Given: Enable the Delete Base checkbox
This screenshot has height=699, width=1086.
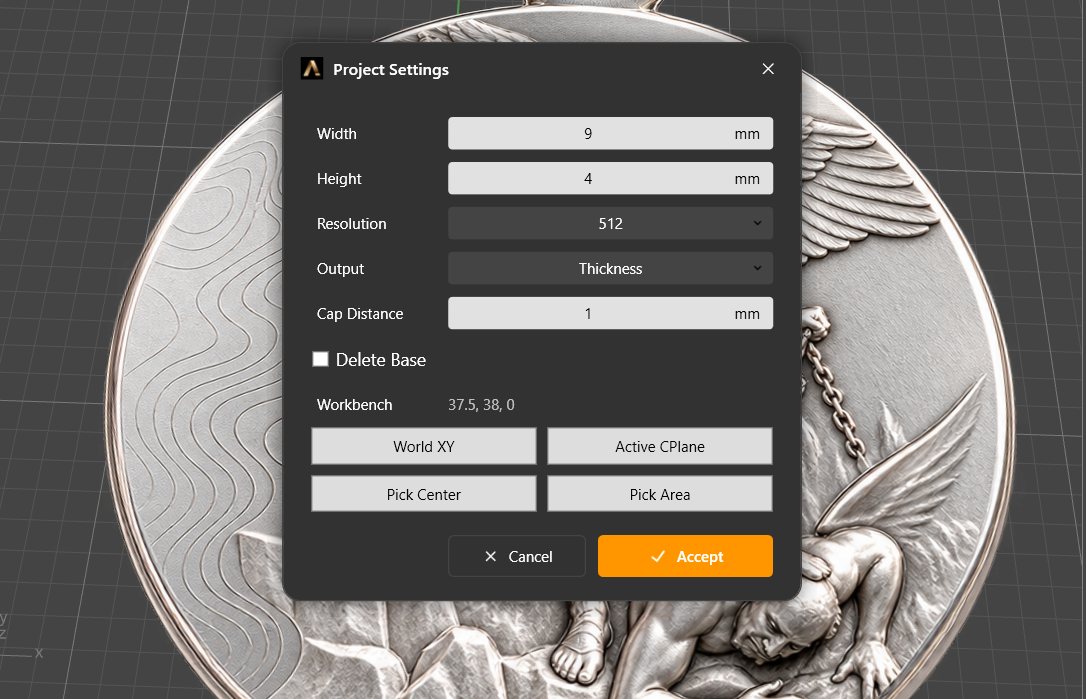Looking at the screenshot, I should 320,359.
